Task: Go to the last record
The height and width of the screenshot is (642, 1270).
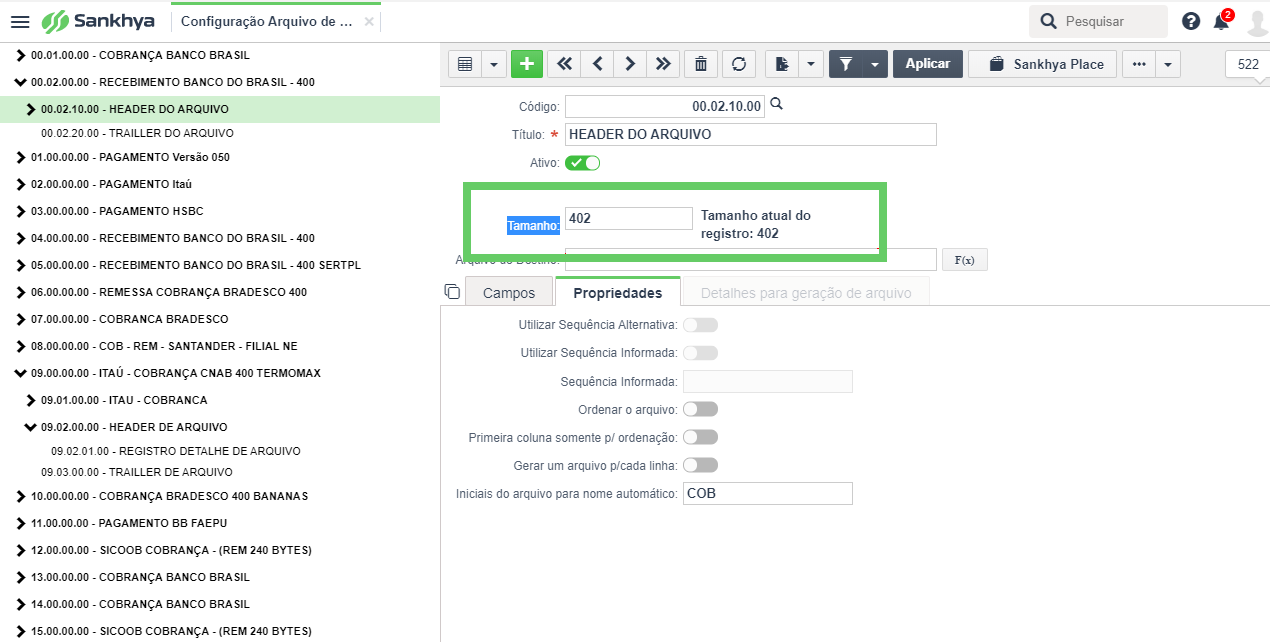Action: tap(662, 64)
